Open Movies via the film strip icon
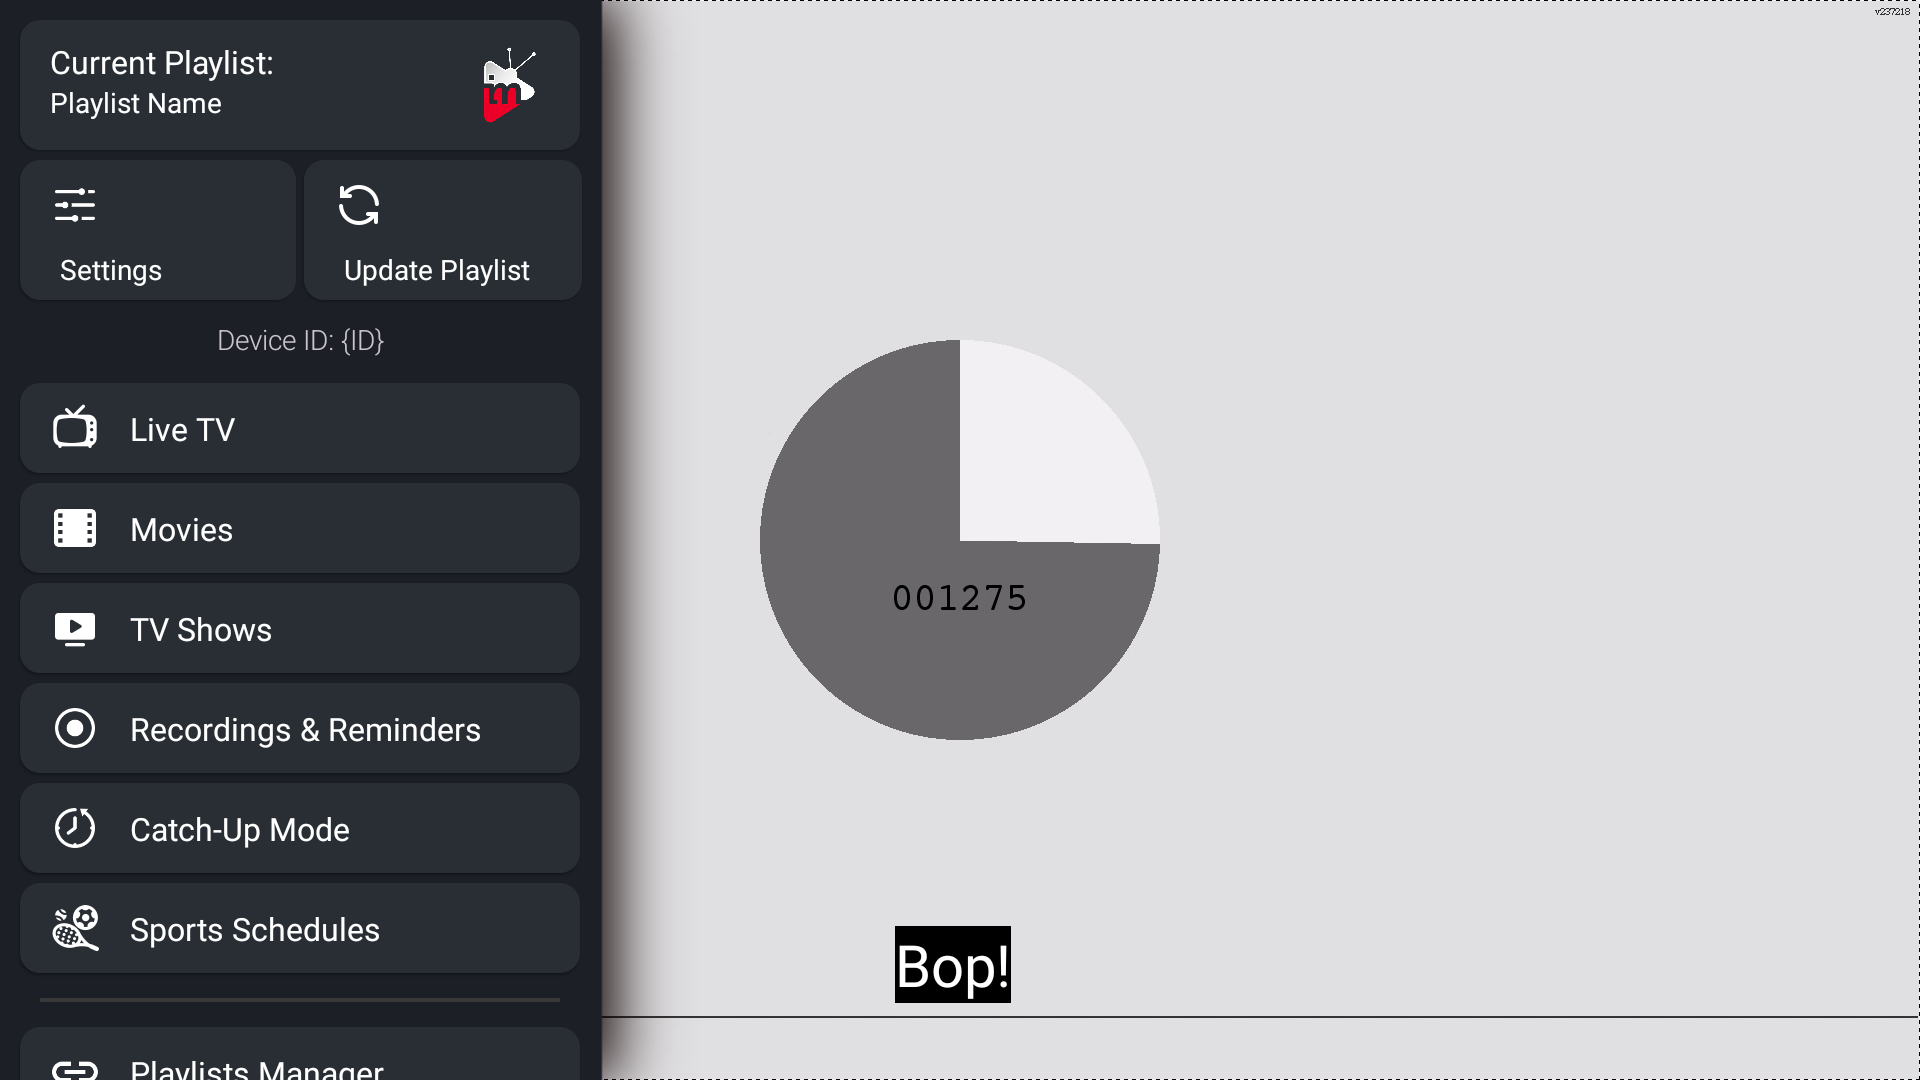This screenshot has width=1920, height=1080. (x=73, y=528)
